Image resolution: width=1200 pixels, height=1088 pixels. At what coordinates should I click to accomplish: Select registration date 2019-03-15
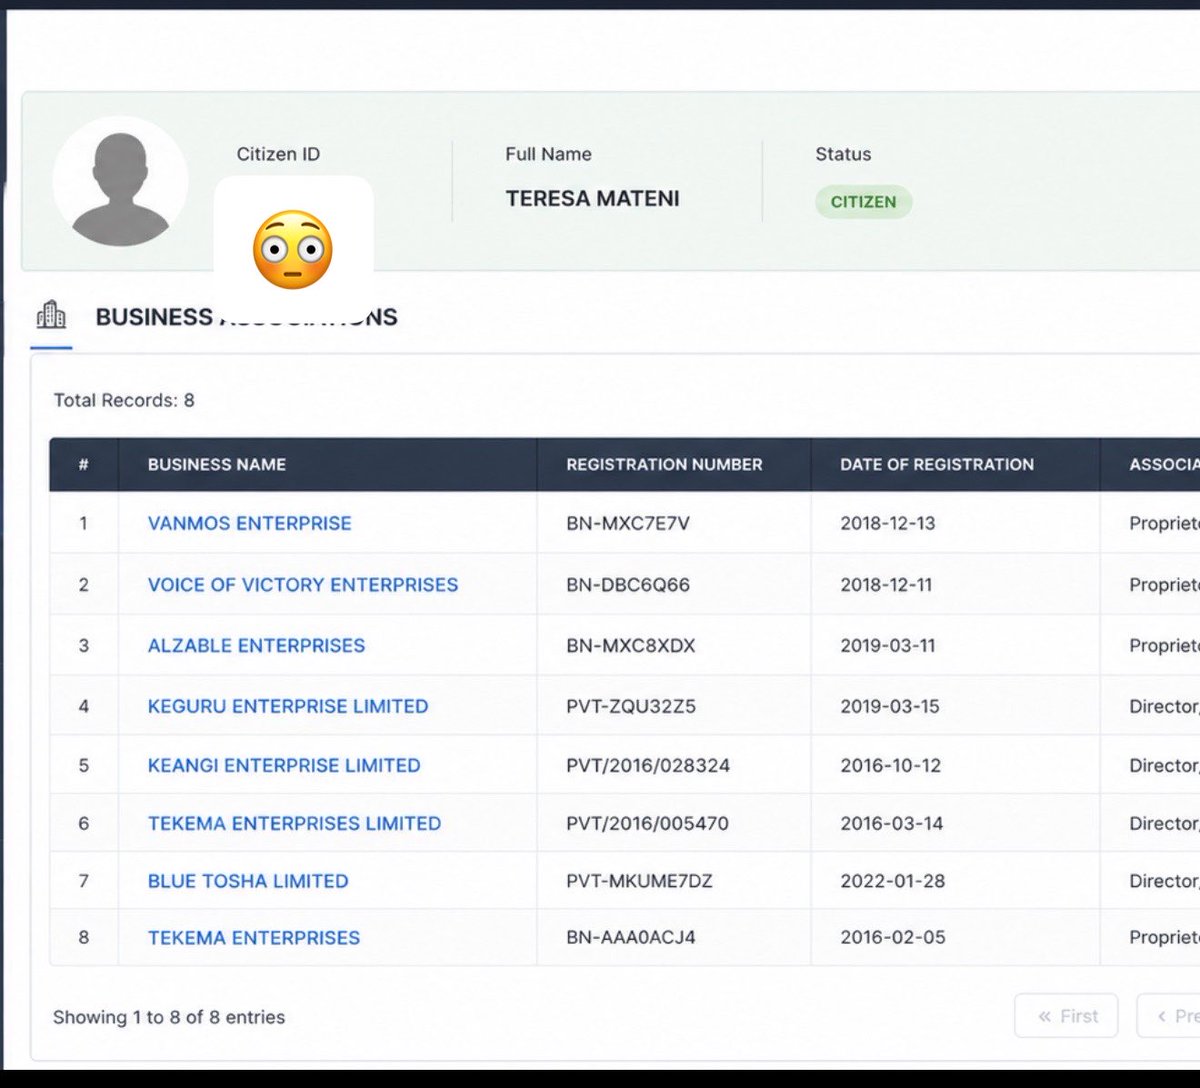[890, 706]
